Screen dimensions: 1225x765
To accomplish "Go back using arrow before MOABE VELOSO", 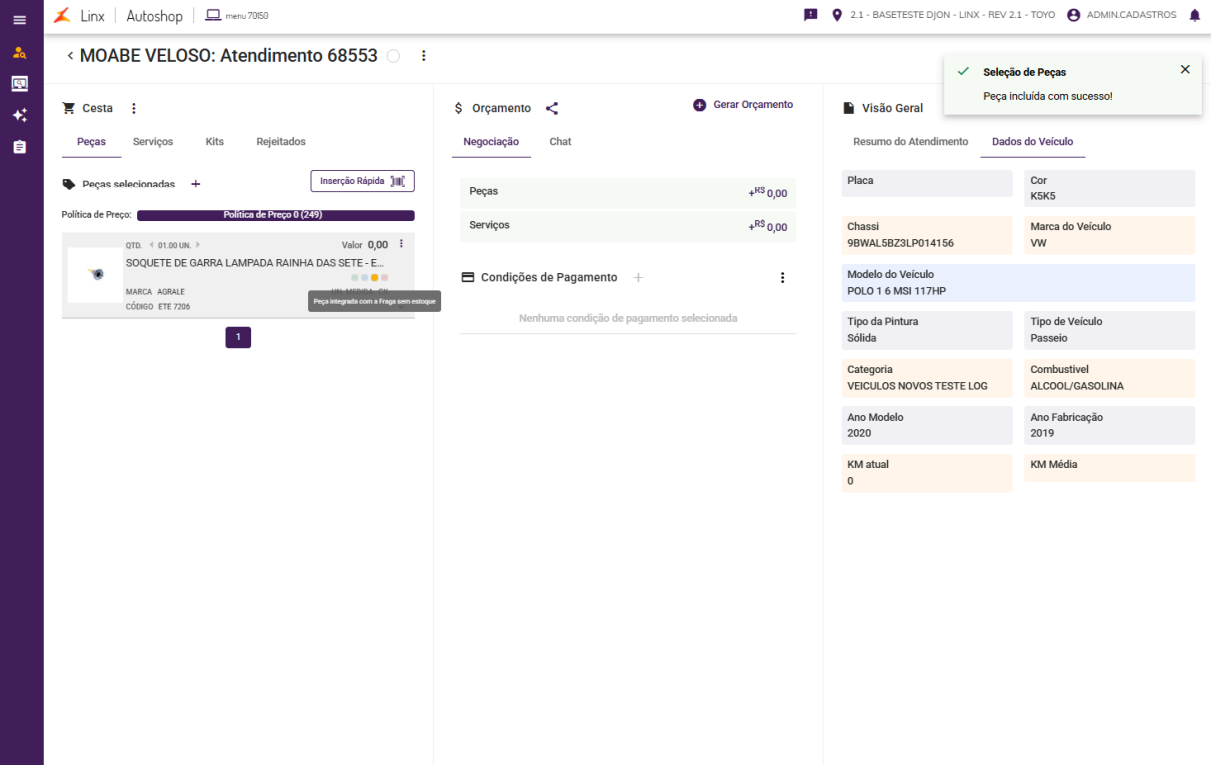I will click(70, 56).
